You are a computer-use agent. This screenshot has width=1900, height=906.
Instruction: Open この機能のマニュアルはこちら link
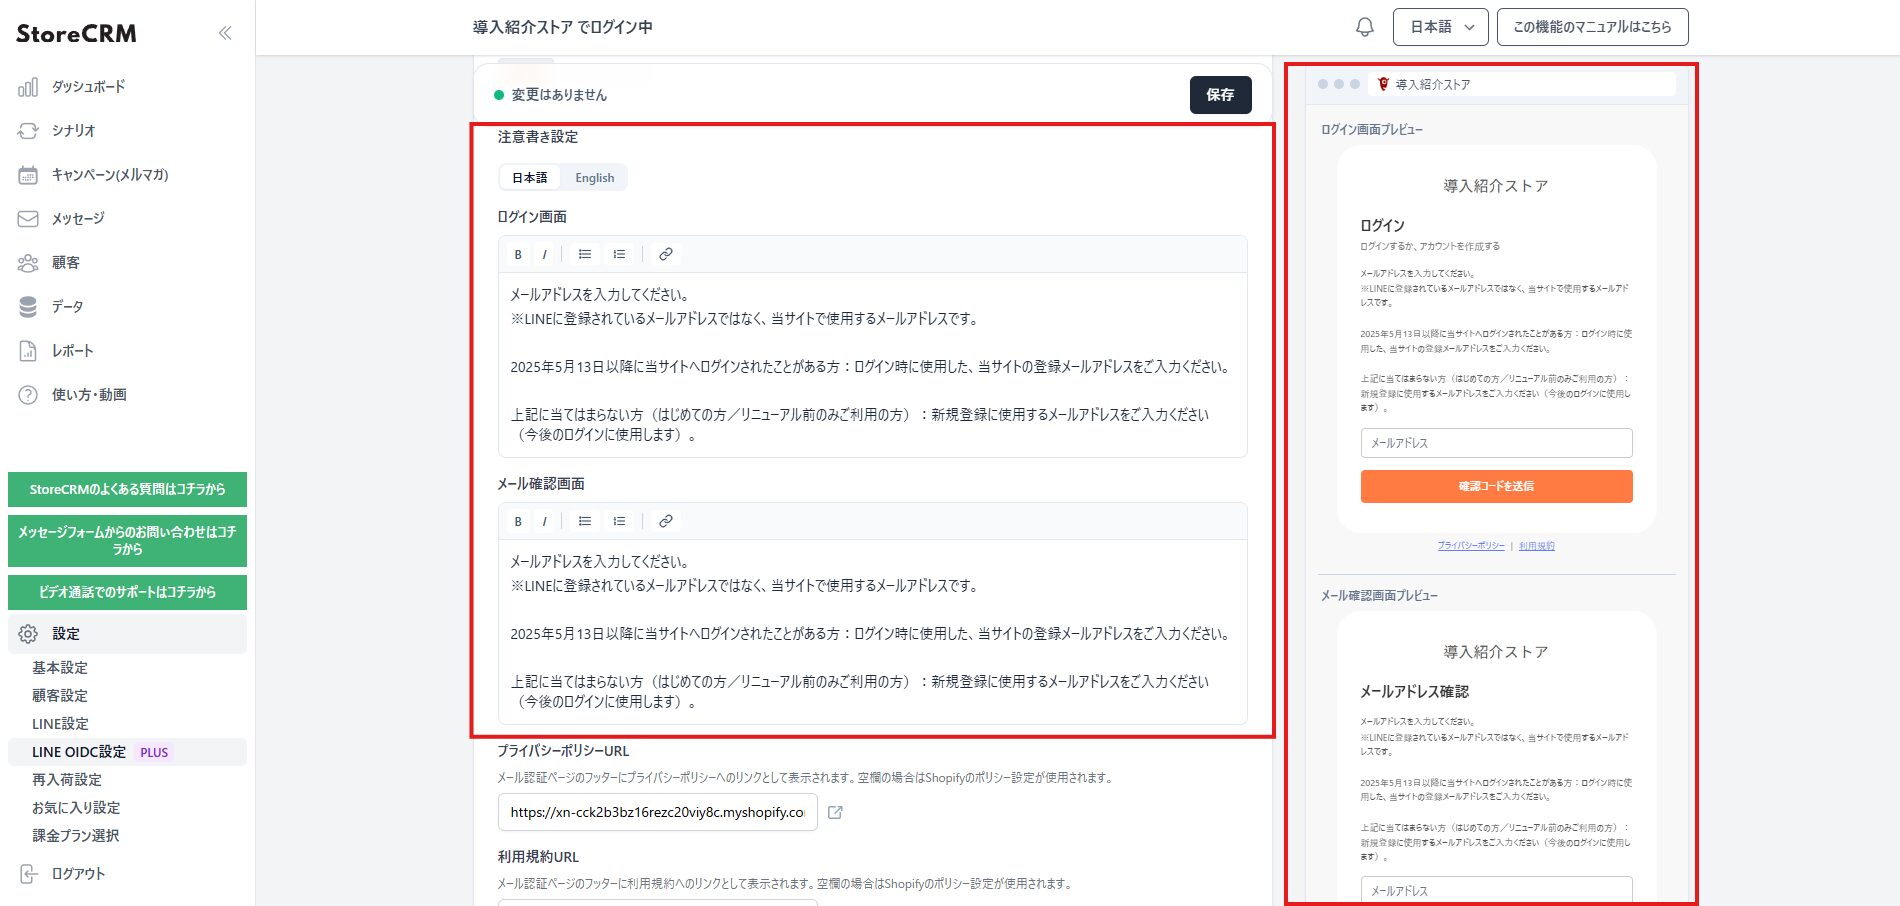click(1592, 27)
